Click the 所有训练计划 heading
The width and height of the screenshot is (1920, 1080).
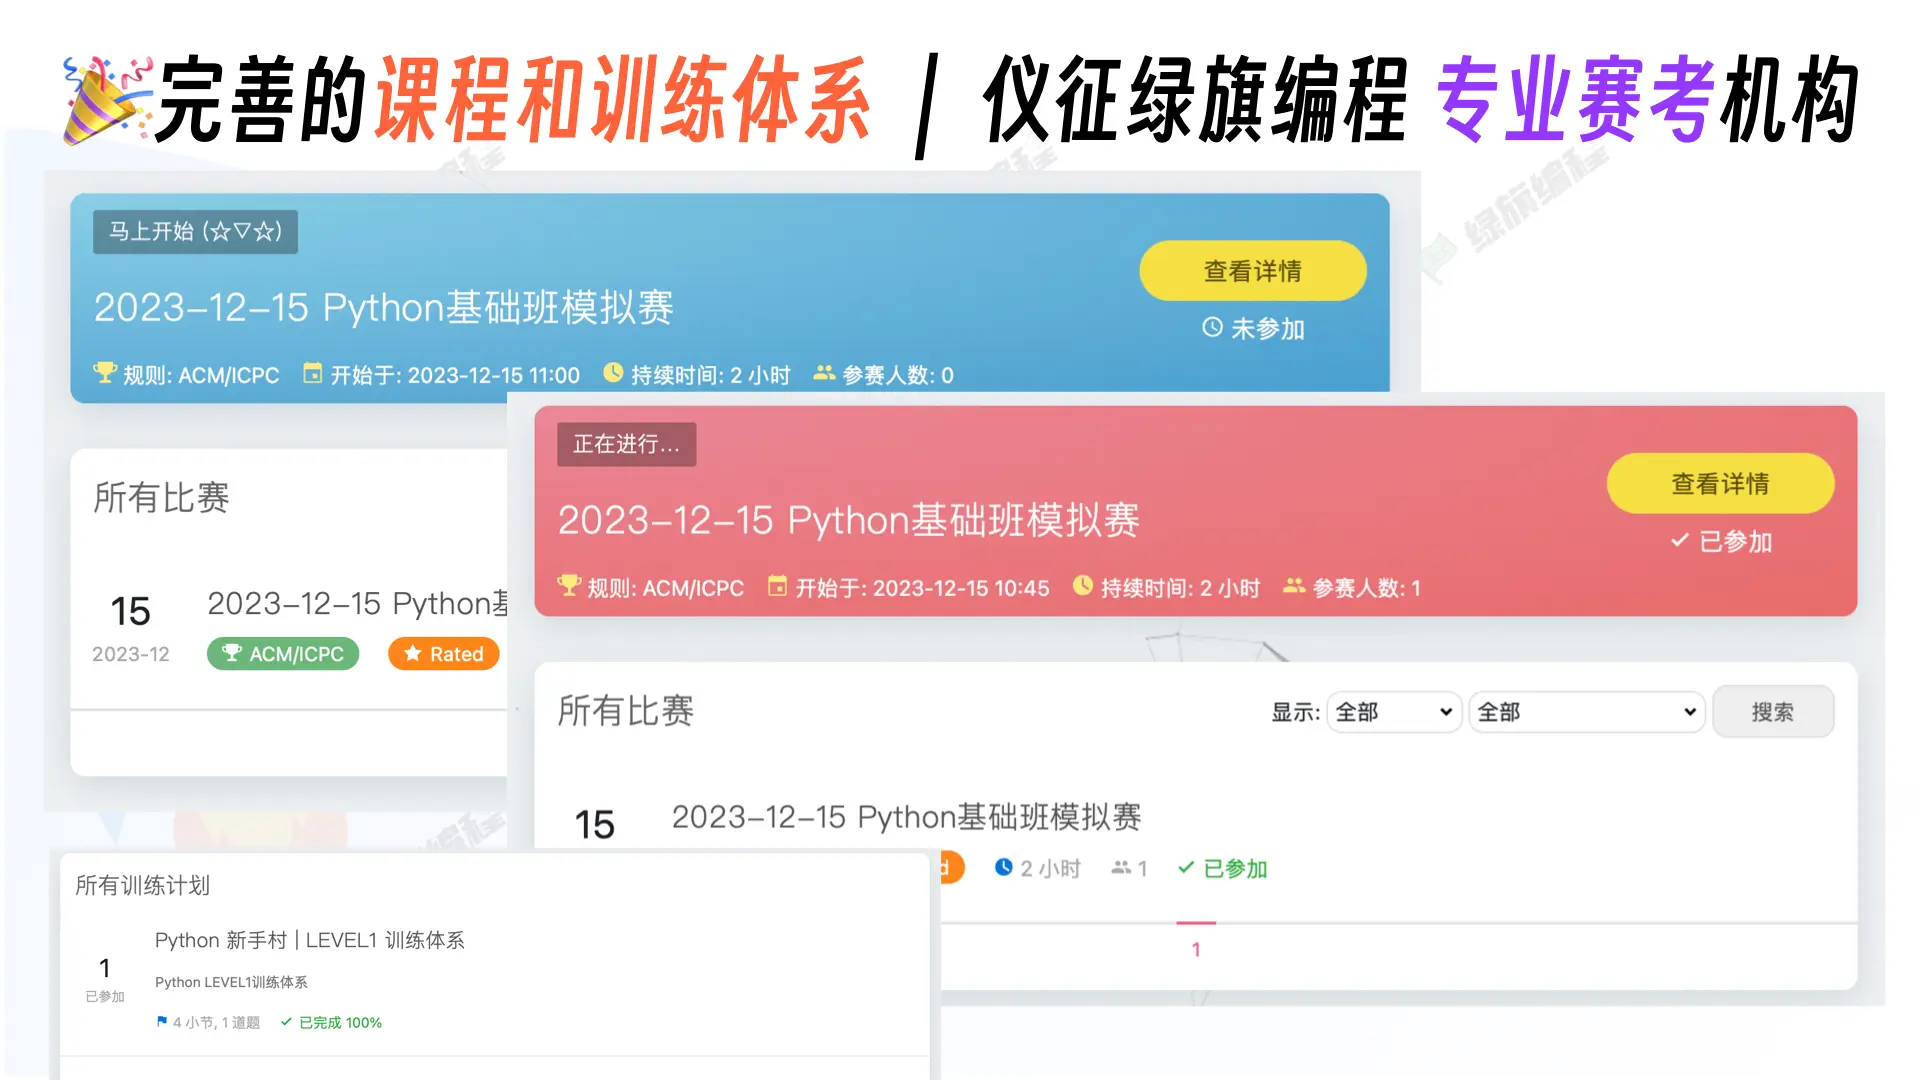click(x=143, y=885)
